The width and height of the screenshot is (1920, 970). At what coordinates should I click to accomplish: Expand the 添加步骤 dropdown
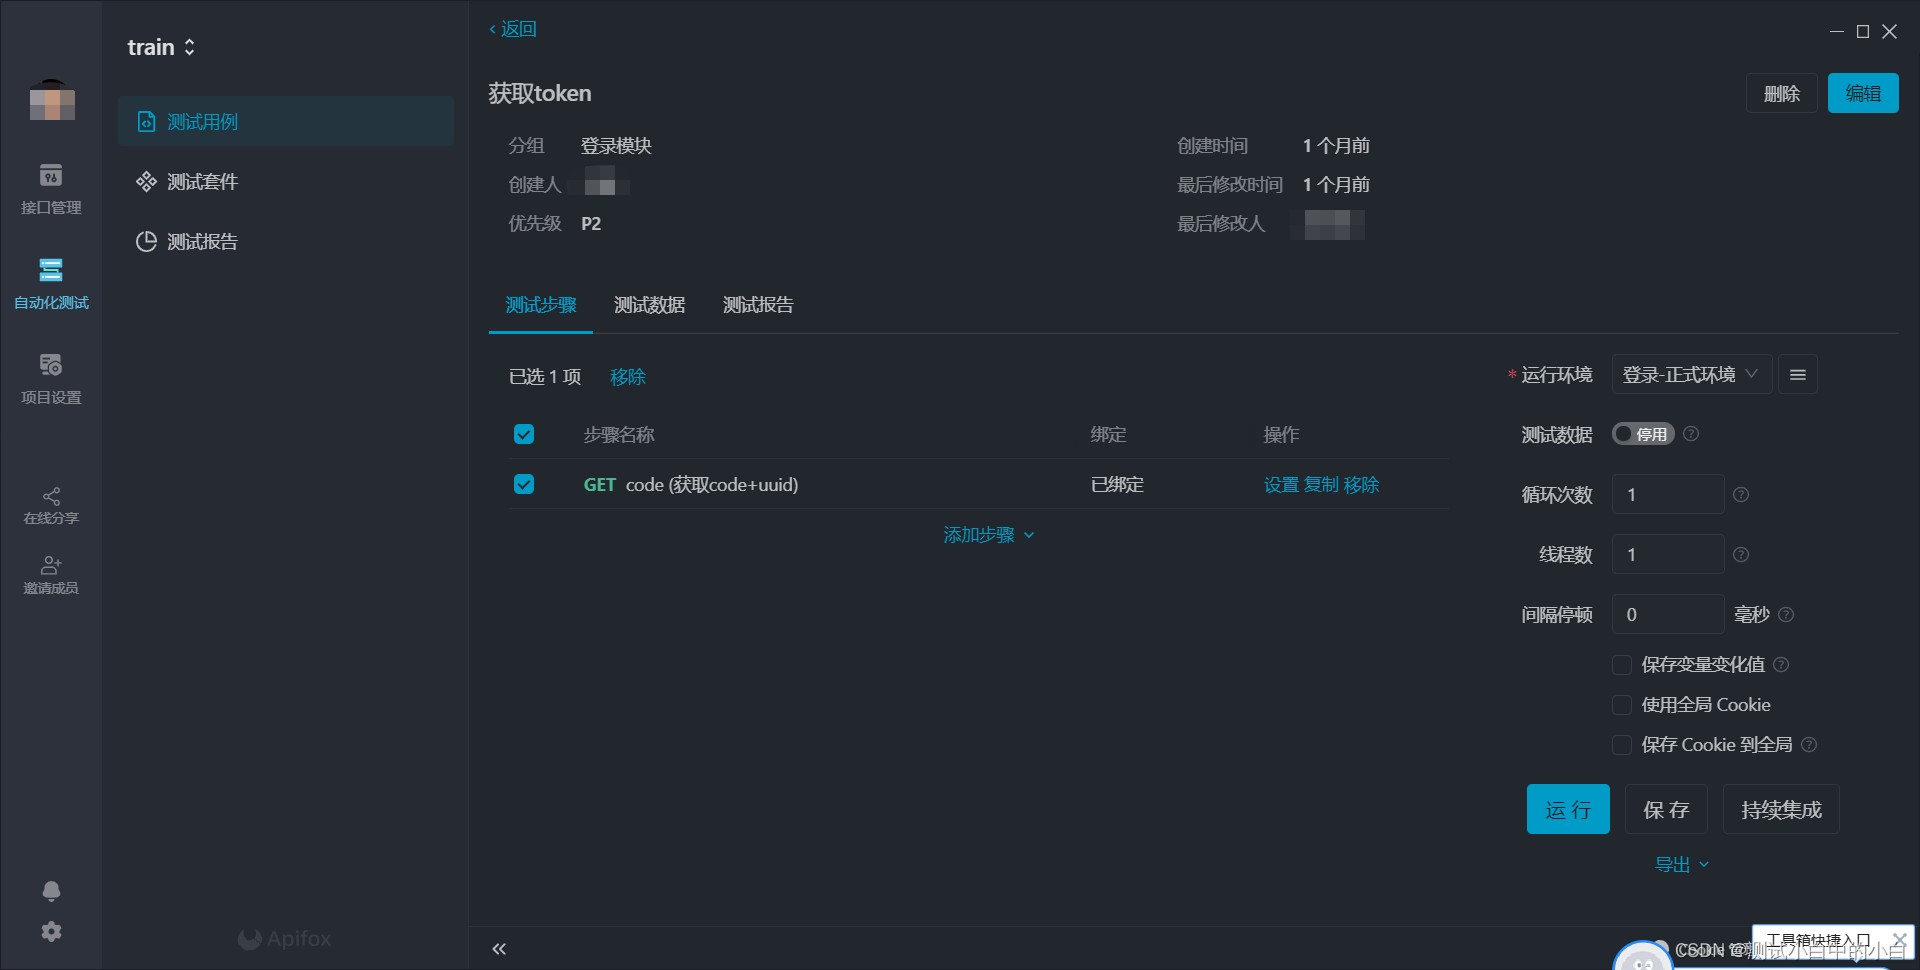(x=989, y=535)
